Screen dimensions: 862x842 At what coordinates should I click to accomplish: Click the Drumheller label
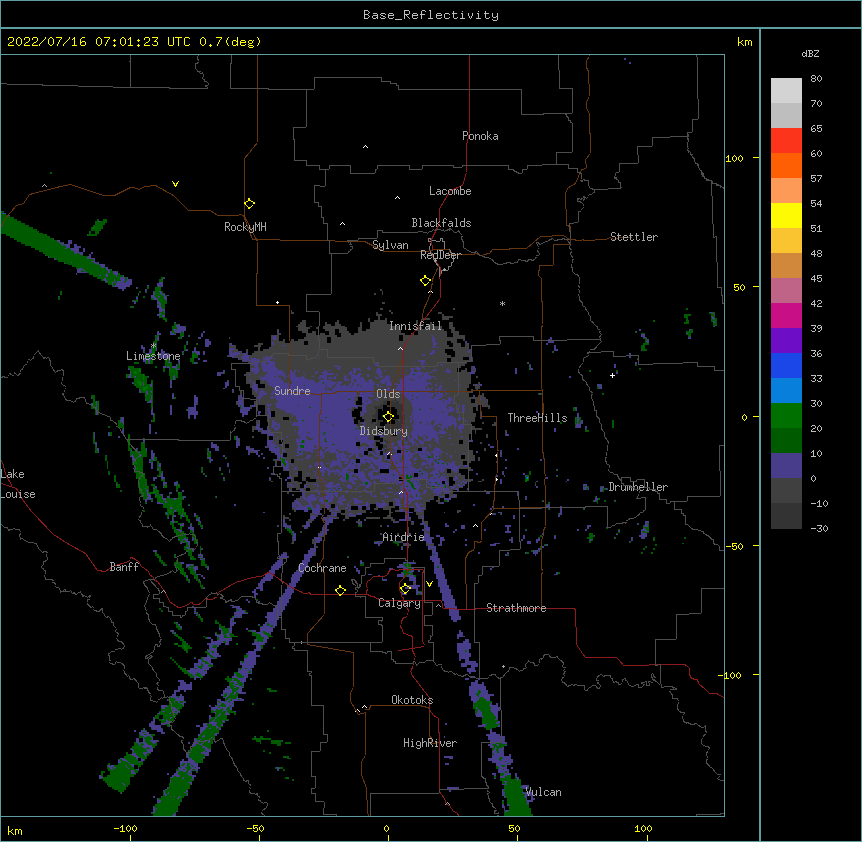click(x=638, y=487)
